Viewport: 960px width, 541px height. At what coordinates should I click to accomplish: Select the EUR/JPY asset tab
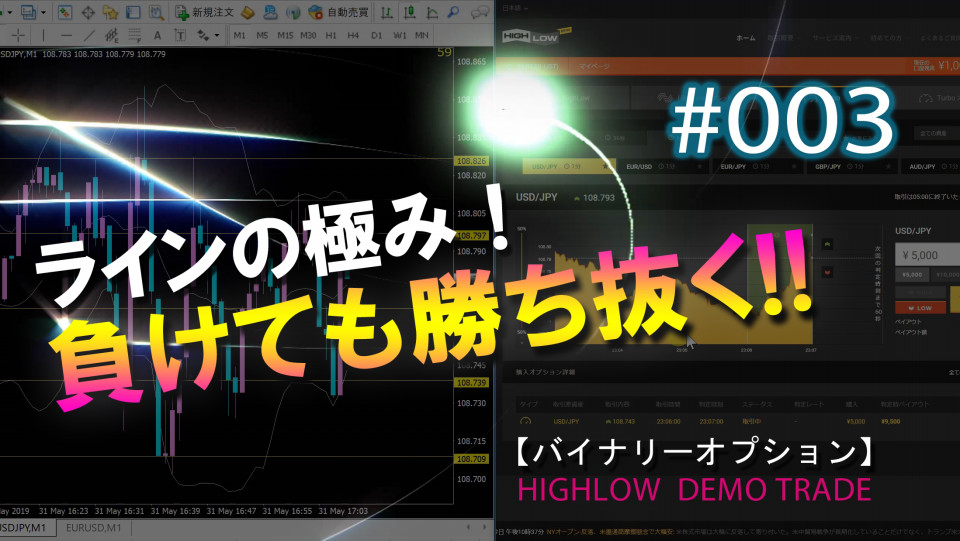coord(758,166)
